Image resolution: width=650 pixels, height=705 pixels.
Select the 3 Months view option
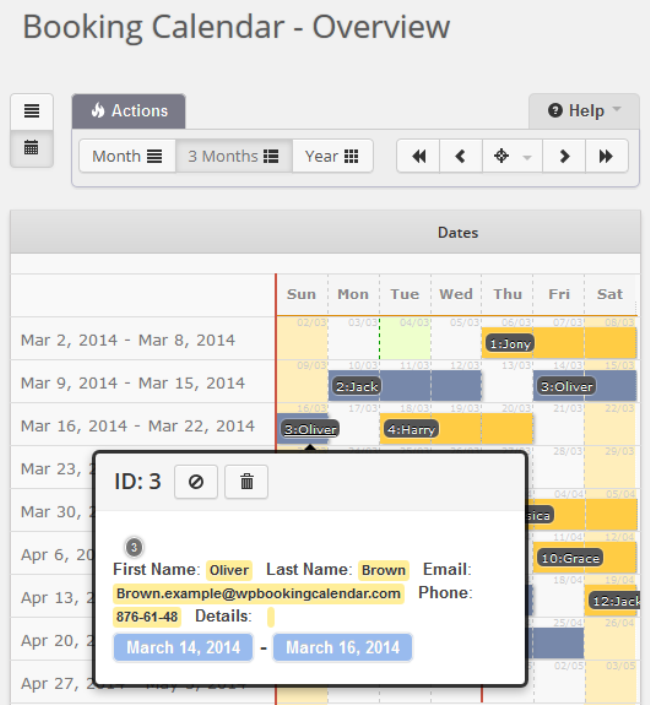click(234, 156)
